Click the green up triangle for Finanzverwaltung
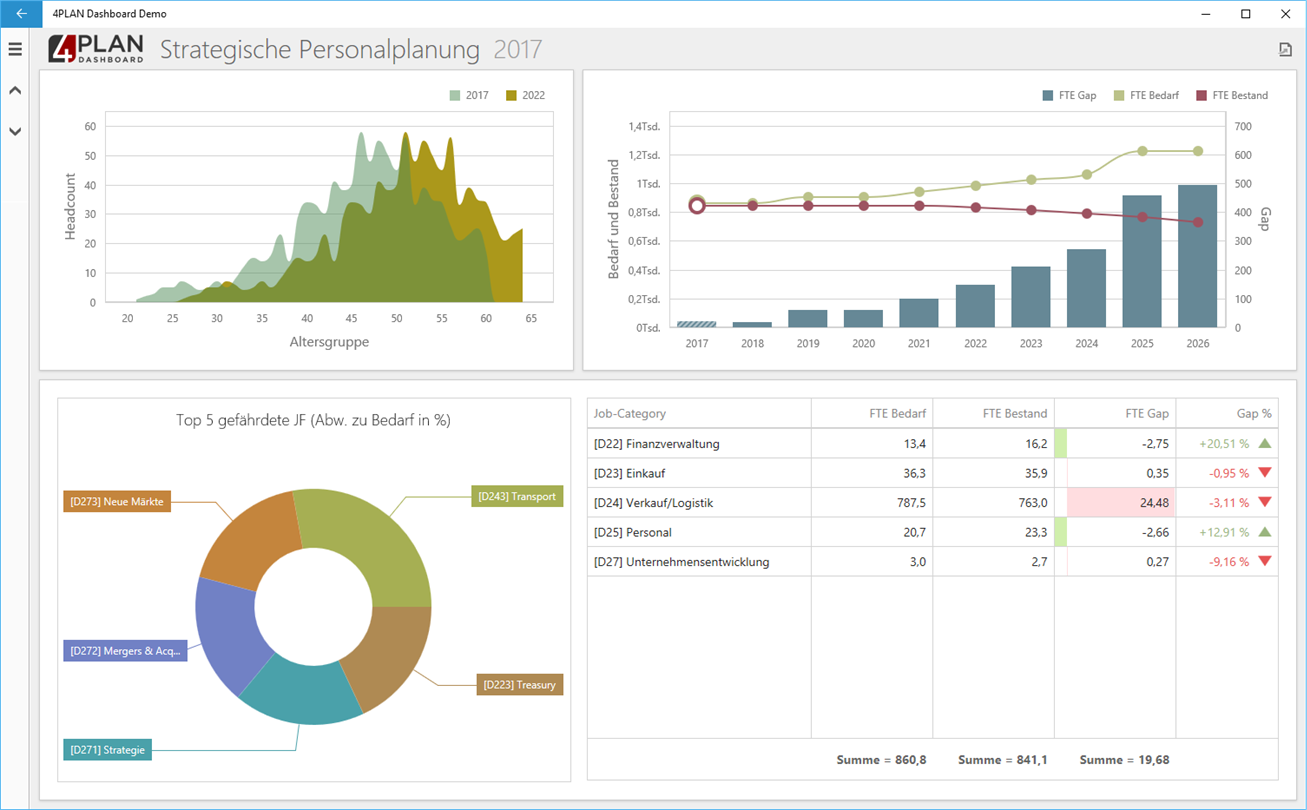 point(1264,443)
